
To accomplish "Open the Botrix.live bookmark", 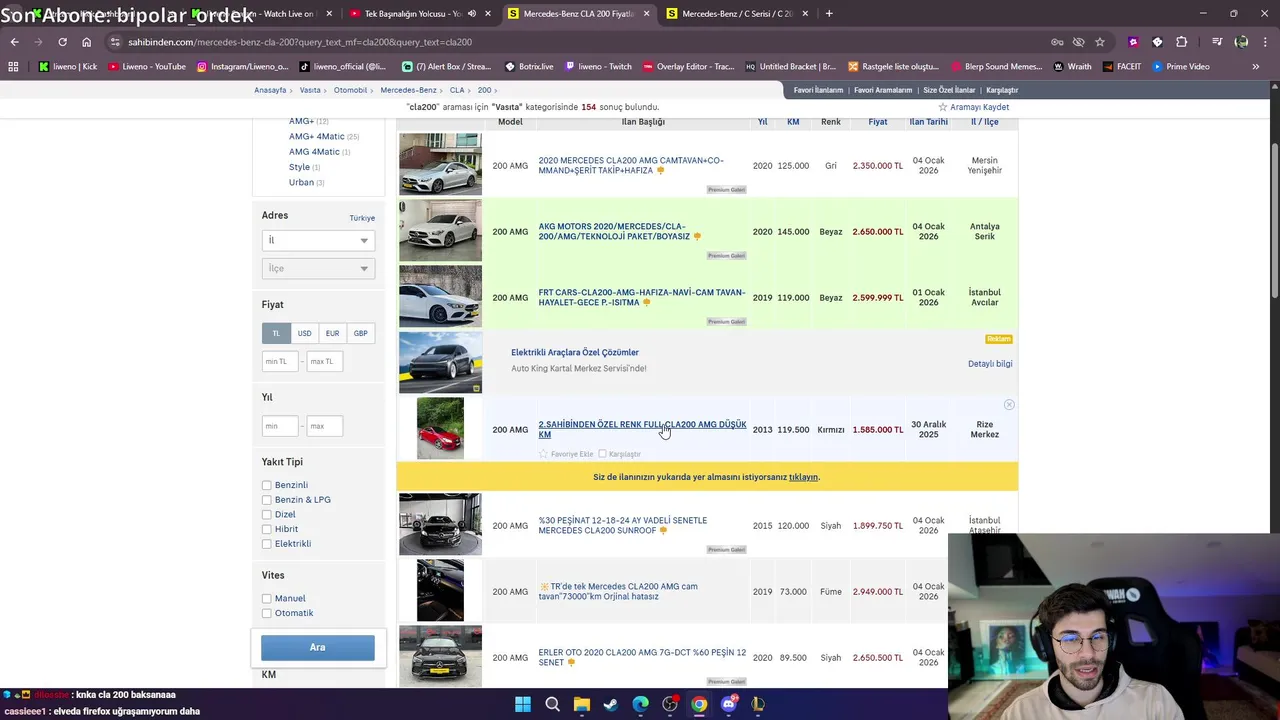I will (x=529, y=67).
